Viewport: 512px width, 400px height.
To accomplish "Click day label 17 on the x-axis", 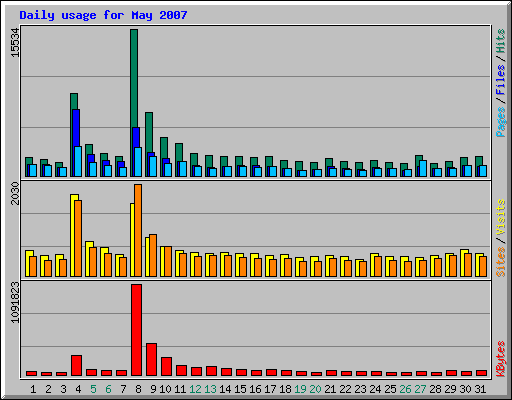I will coord(270,389).
